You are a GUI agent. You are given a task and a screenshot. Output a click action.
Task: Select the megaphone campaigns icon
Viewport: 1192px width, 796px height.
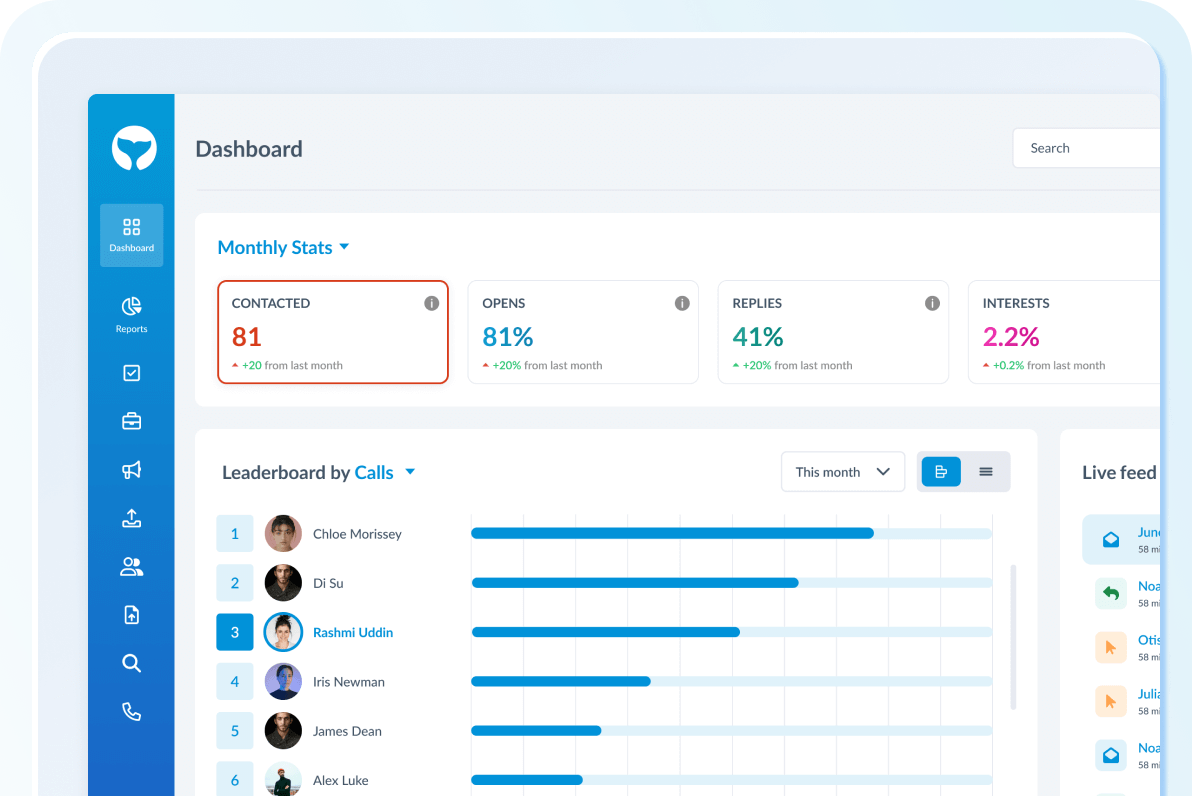click(x=131, y=470)
